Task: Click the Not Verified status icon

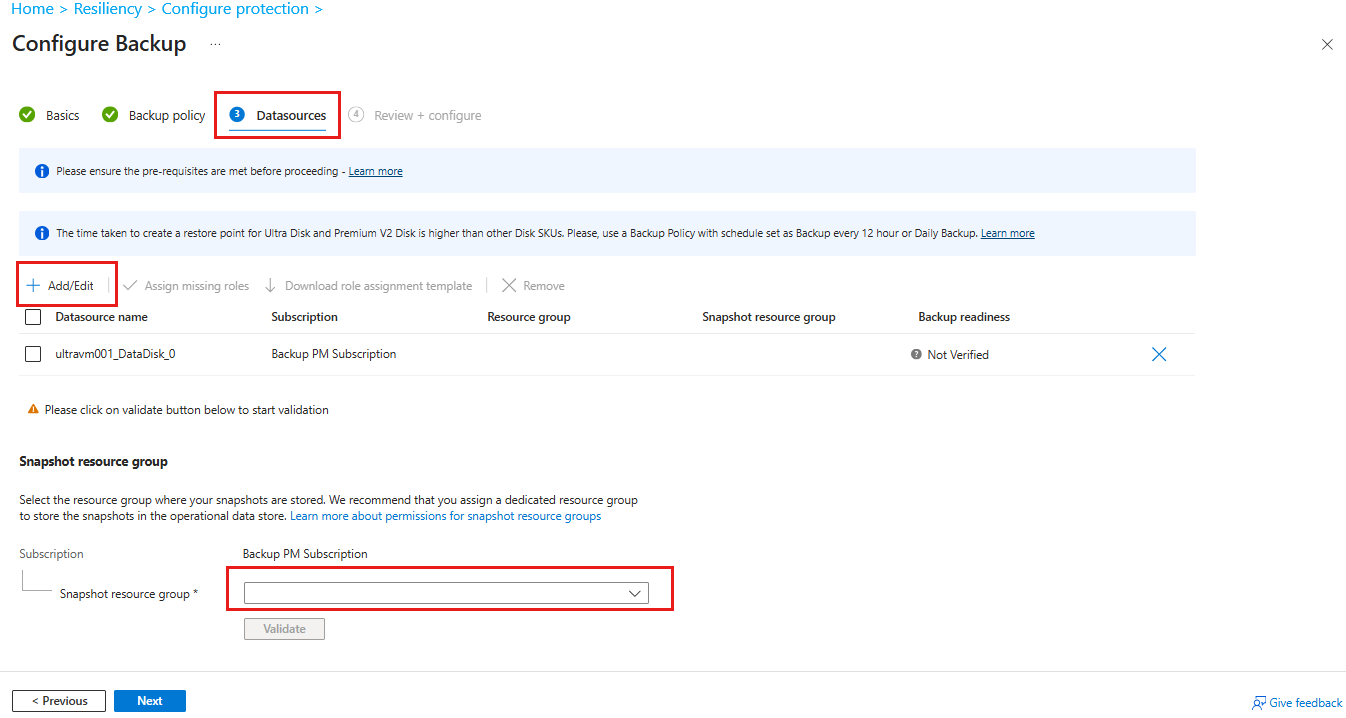Action: pyautogui.click(x=916, y=354)
